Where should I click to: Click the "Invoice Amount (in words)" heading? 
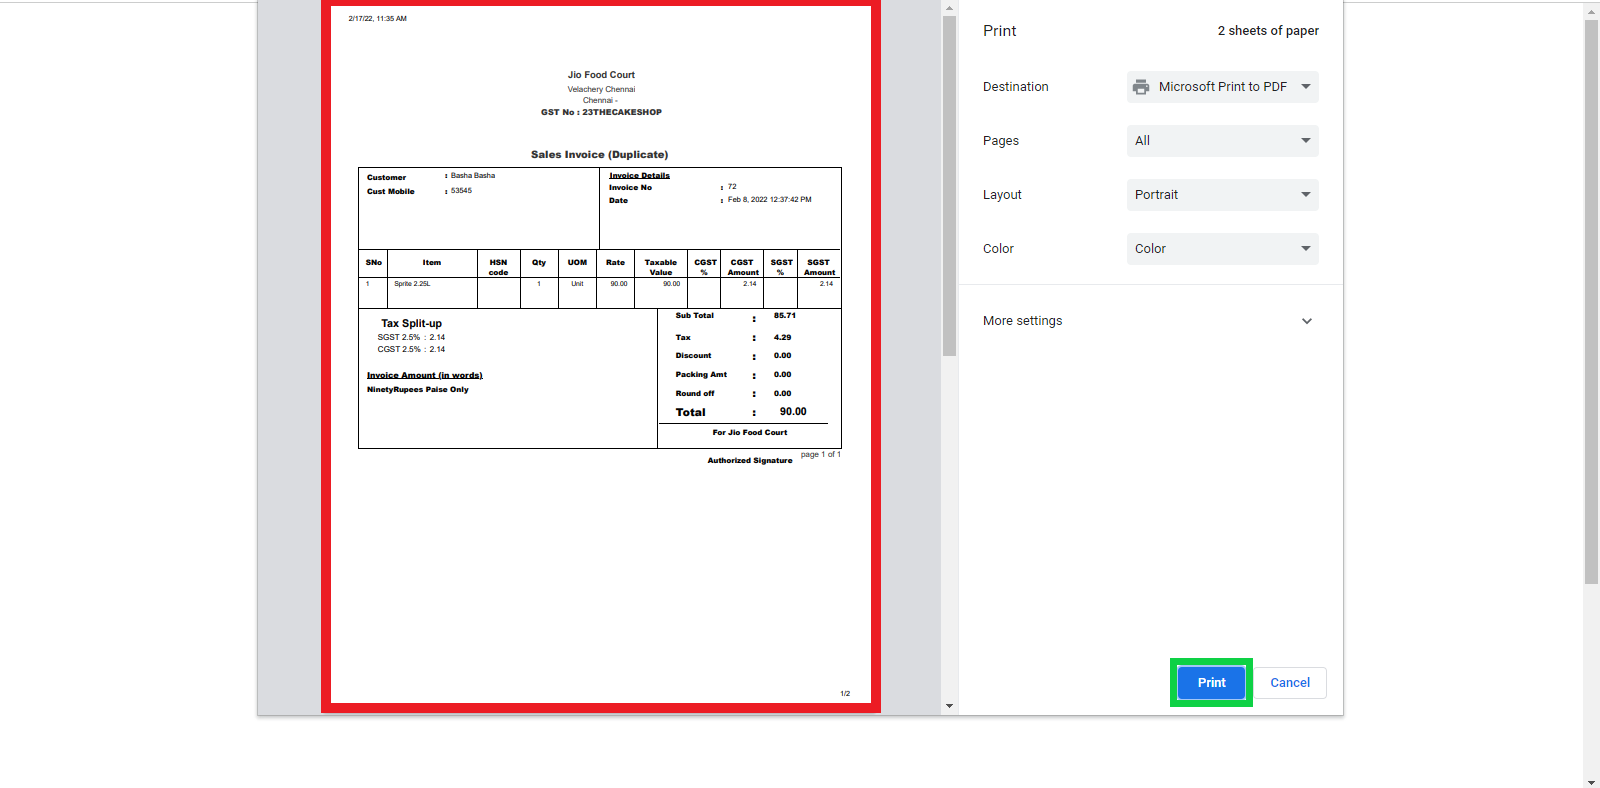[425, 376]
